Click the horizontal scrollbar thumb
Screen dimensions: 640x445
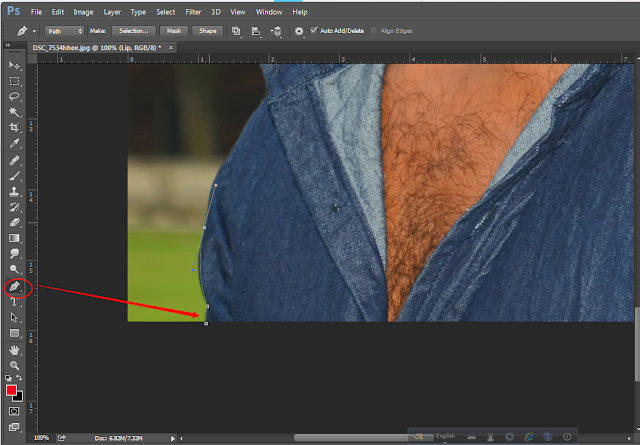363,438
